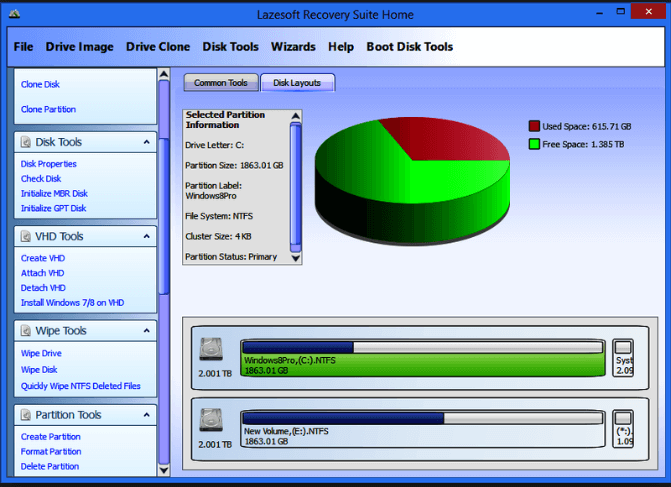The height and width of the screenshot is (487, 671).
Task: Click 'Partition Status: Primary' text
Action: pos(231,257)
